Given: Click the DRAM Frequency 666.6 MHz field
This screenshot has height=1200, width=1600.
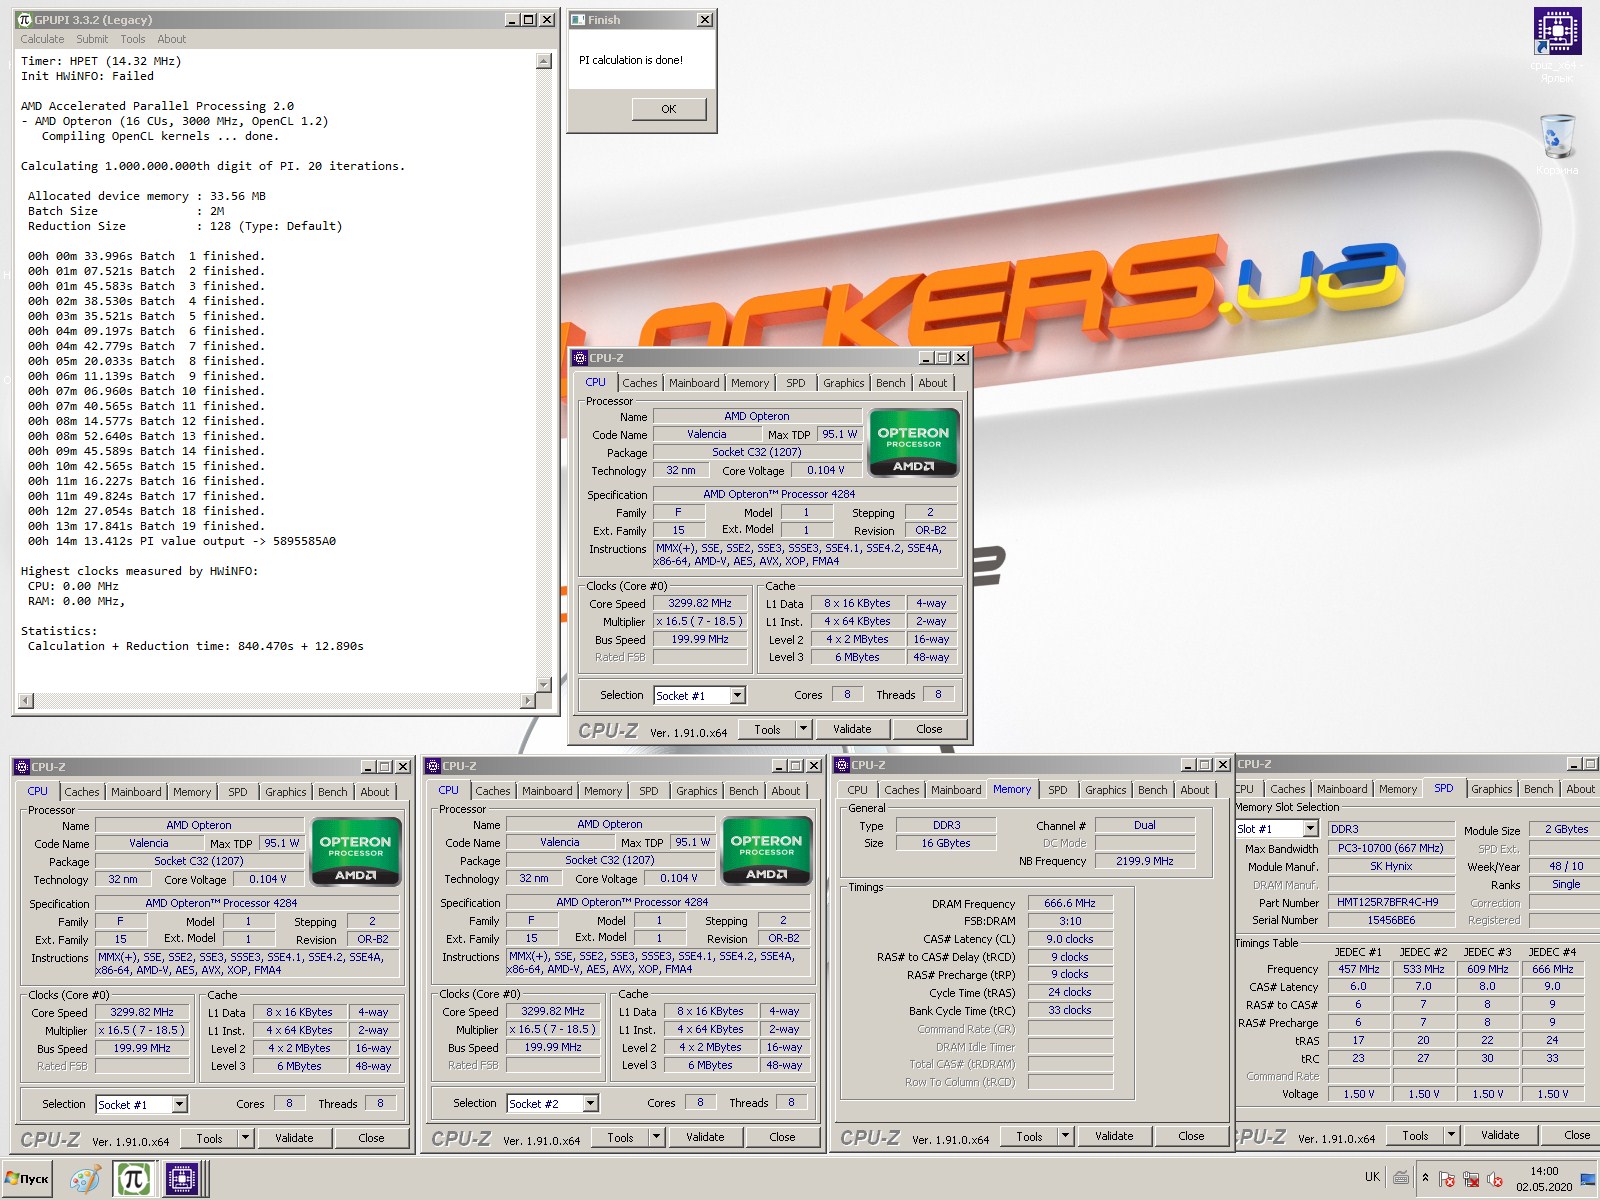Looking at the screenshot, I should pyautogui.click(x=1070, y=903).
